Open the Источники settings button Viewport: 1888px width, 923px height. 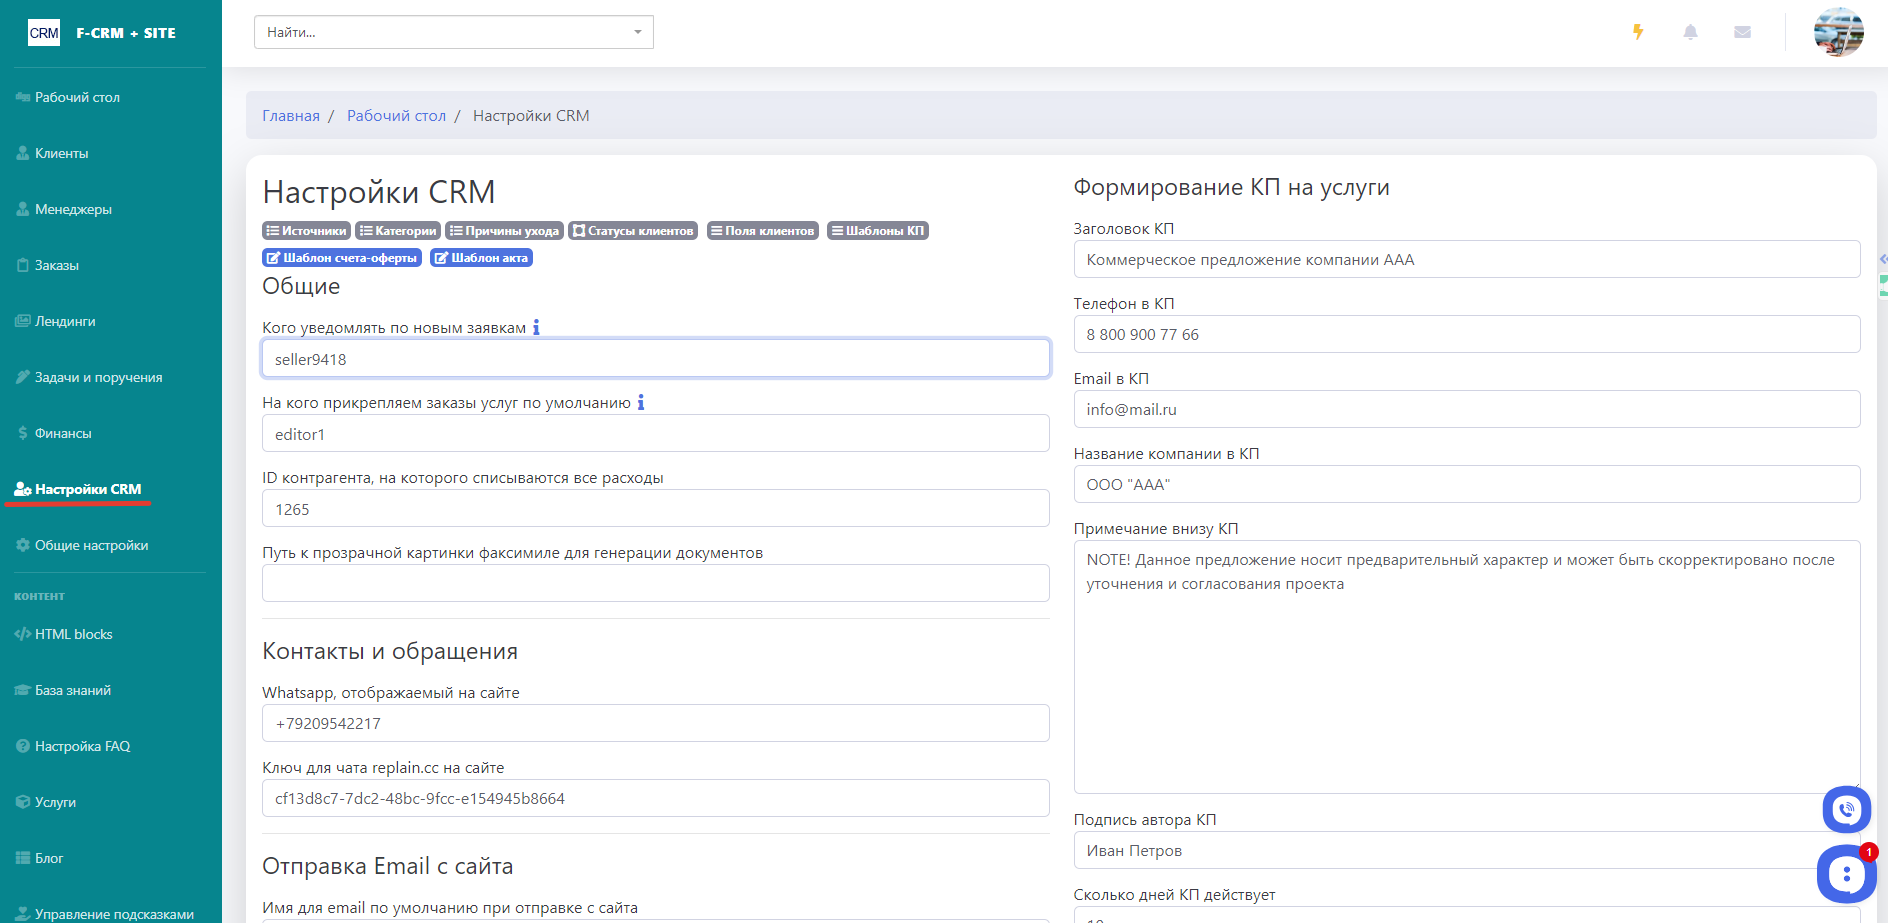click(x=306, y=231)
